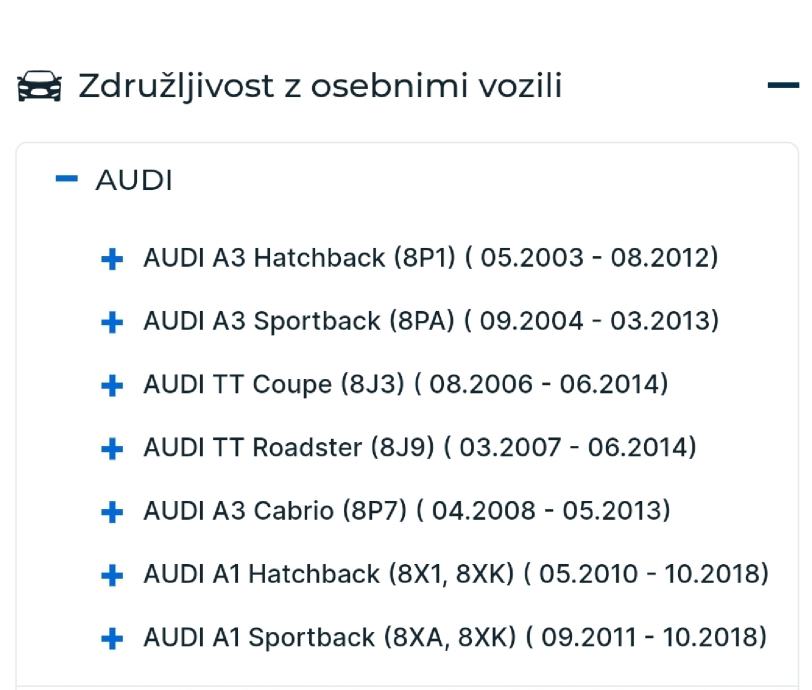Click the Združljivost z osebnimi vozili heading
The image size is (812, 690).
[320, 87]
